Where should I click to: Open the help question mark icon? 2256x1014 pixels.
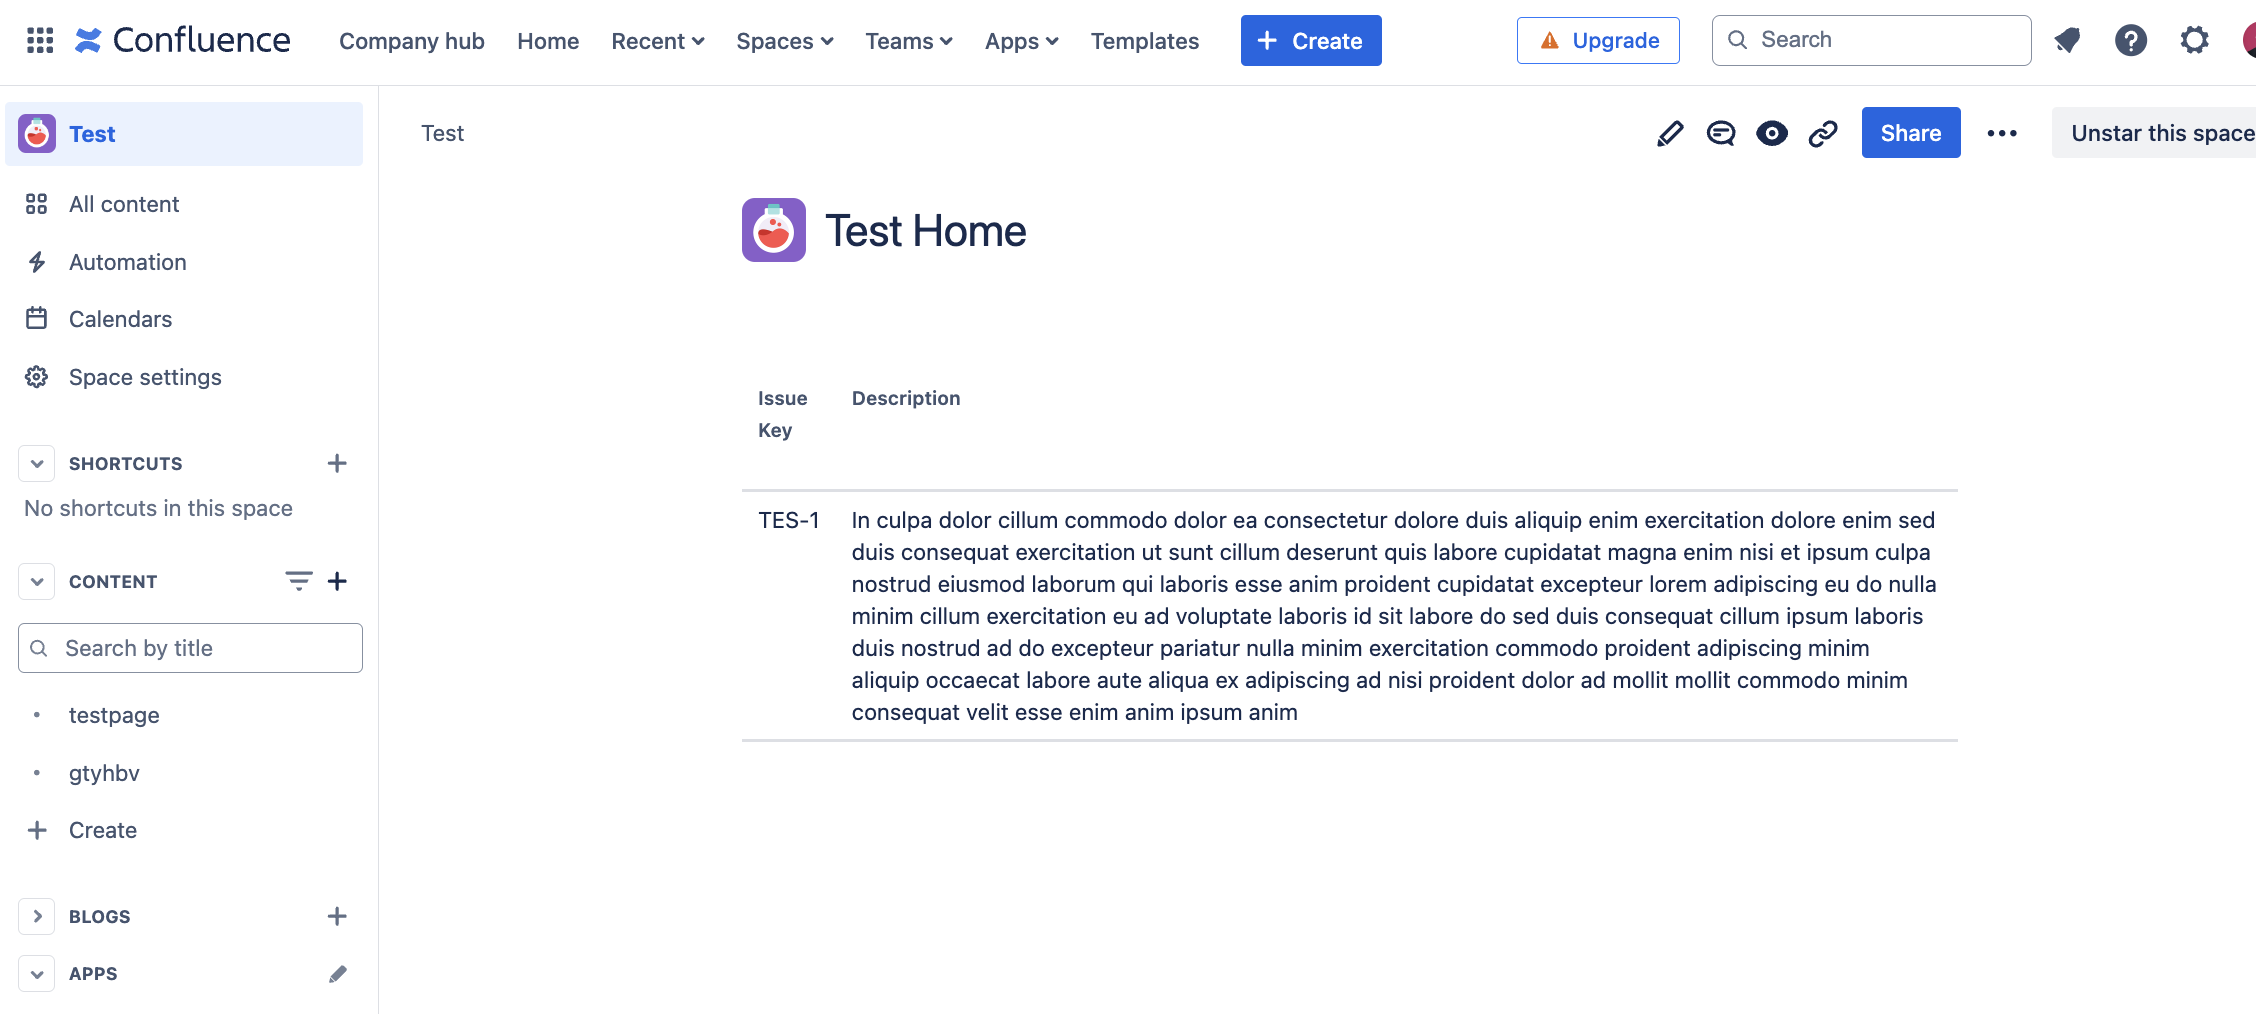(2131, 40)
